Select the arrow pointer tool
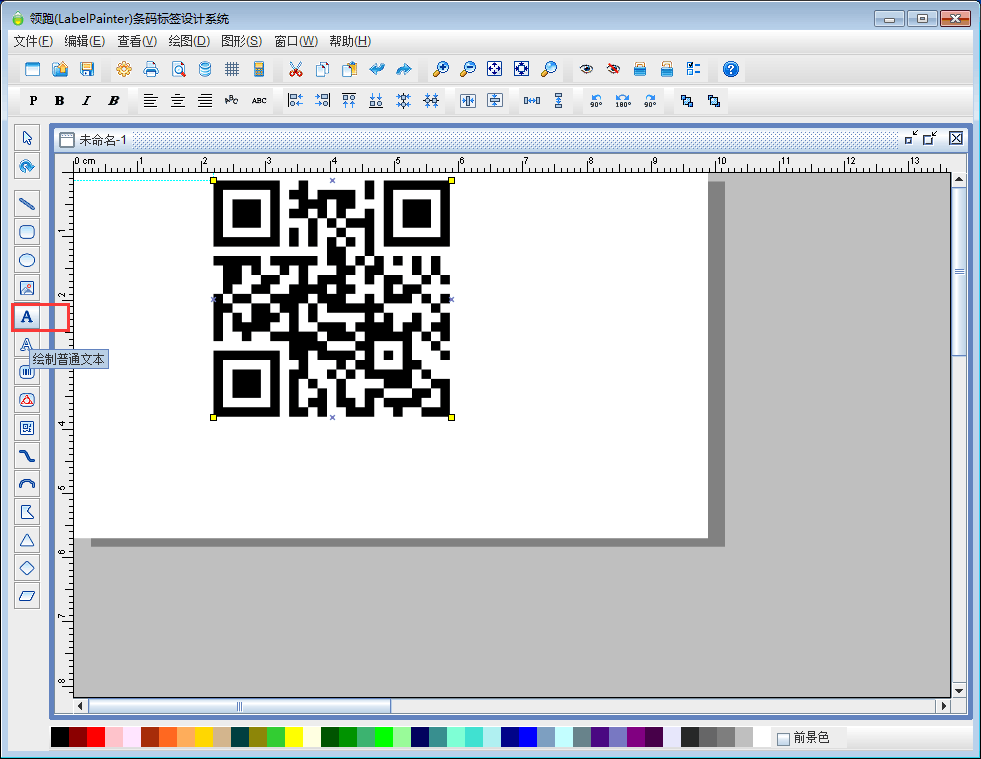 (x=27, y=138)
